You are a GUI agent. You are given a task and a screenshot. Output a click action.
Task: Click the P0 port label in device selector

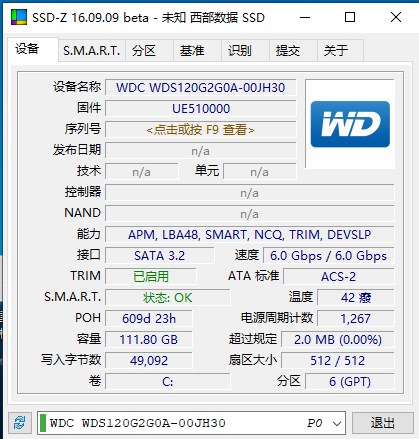[314, 423]
